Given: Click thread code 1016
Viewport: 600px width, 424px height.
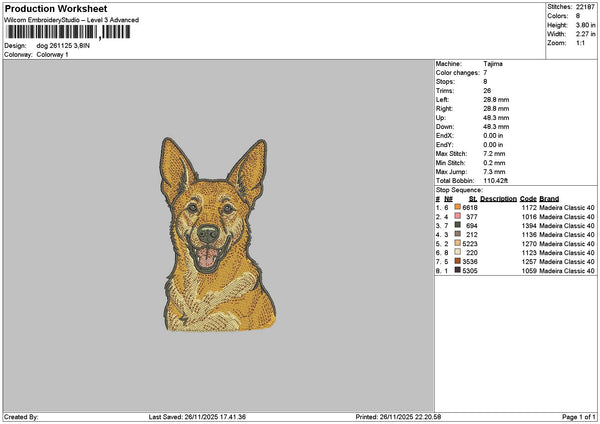Looking at the screenshot, I should tap(529, 217).
